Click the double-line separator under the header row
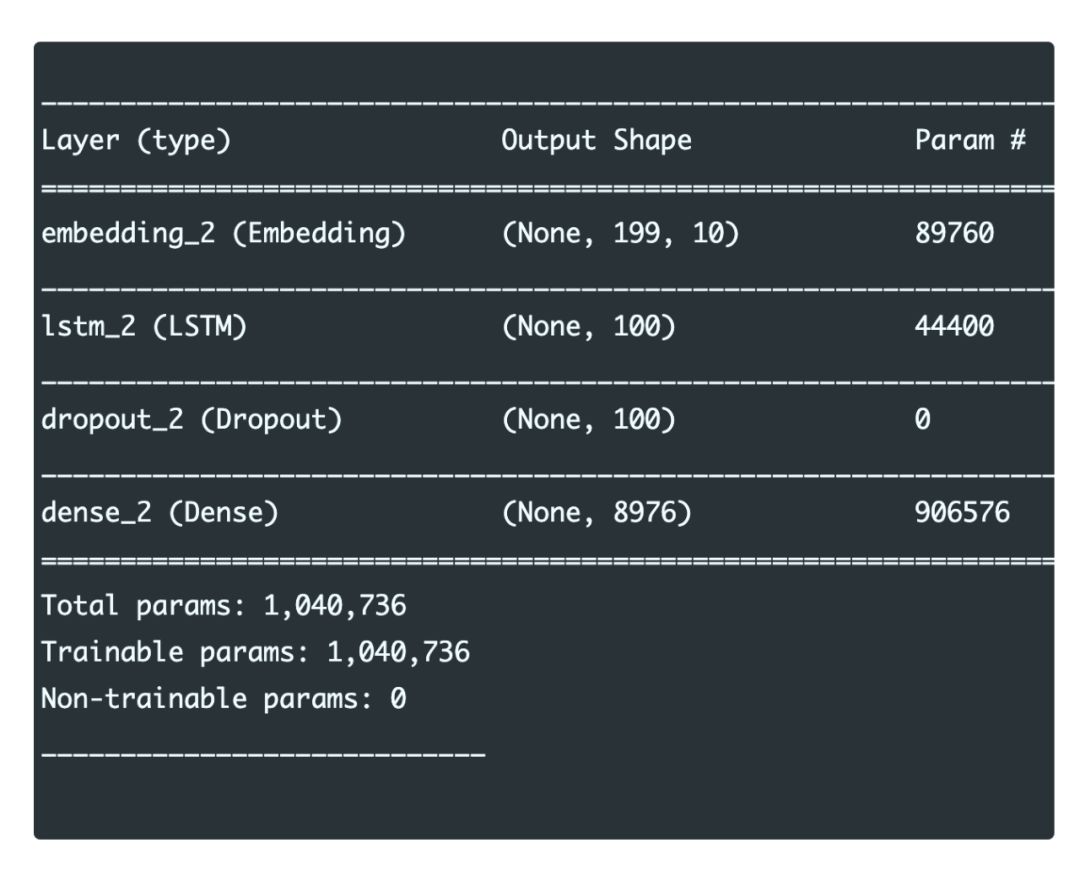 pyautogui.click(x=546, y=187)
